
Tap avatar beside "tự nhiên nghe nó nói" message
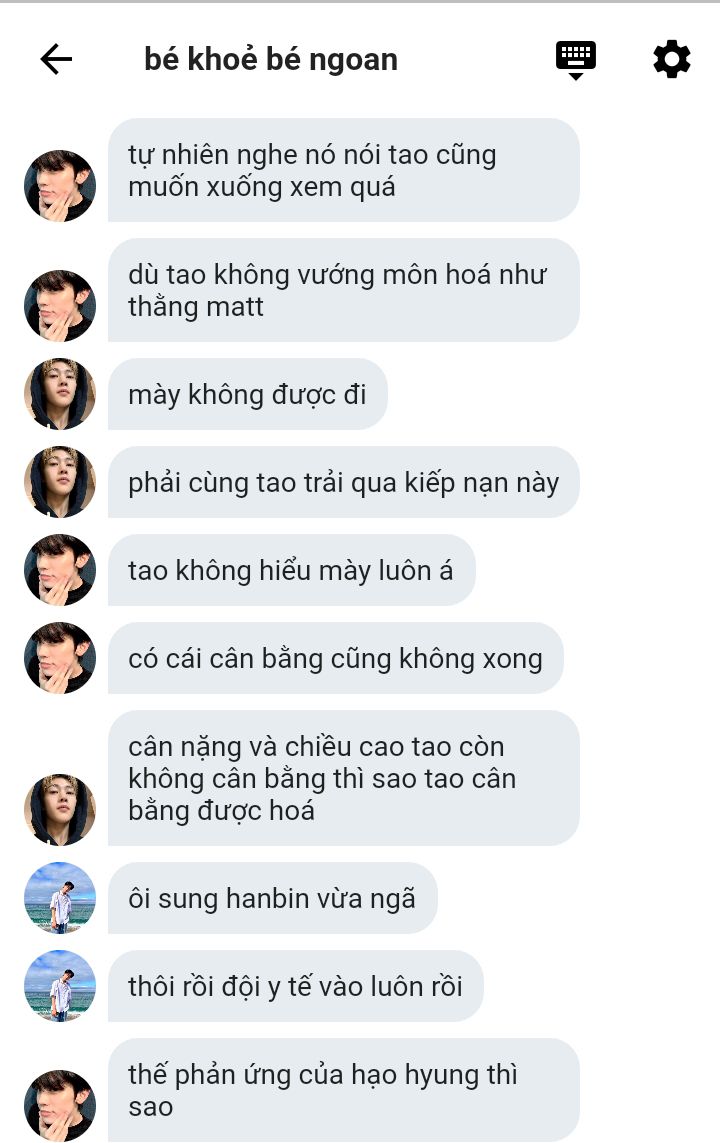pyautogui.click(x=60, y=186)
